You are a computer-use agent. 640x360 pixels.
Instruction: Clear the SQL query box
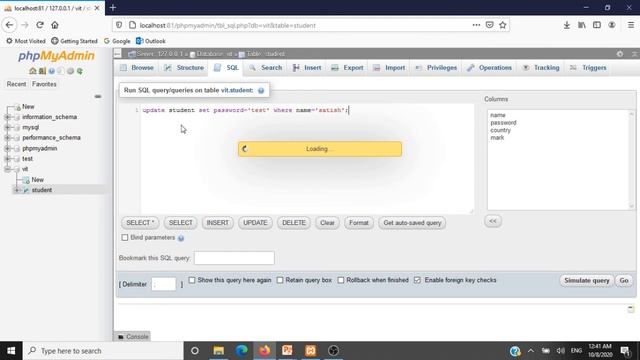point(327,223)
